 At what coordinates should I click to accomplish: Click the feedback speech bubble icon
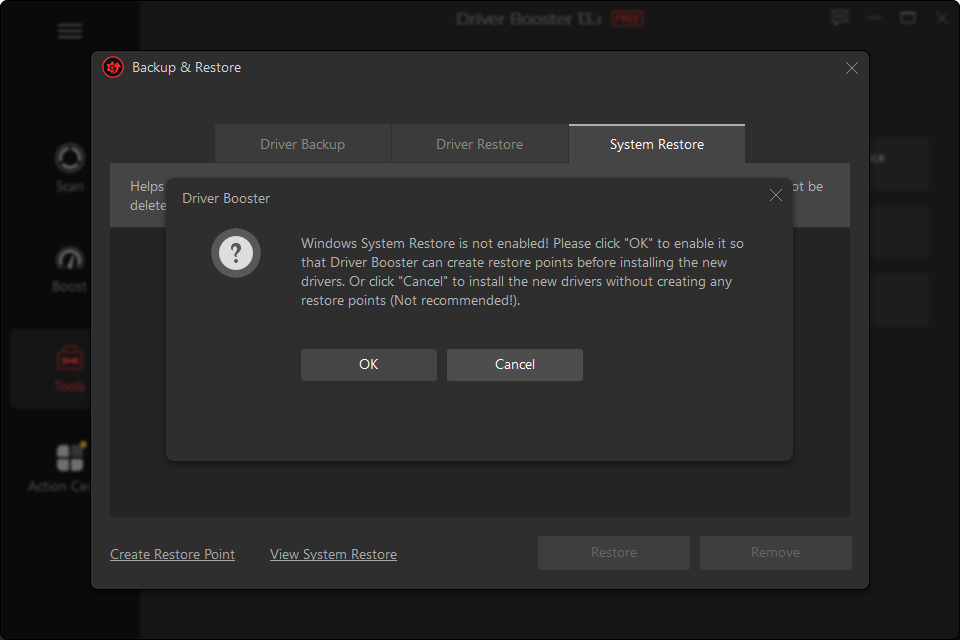click(840, 18)
